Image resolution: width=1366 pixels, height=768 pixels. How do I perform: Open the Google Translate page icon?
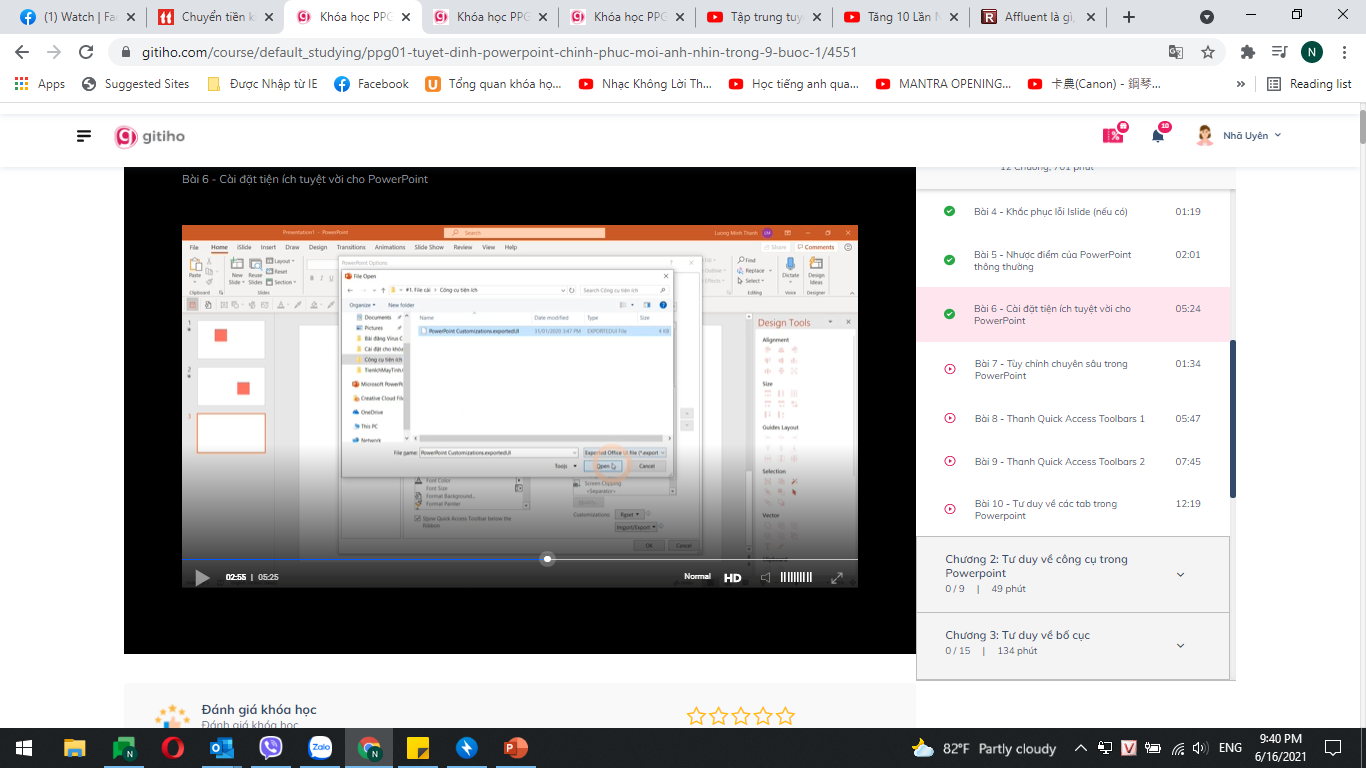1176,52
